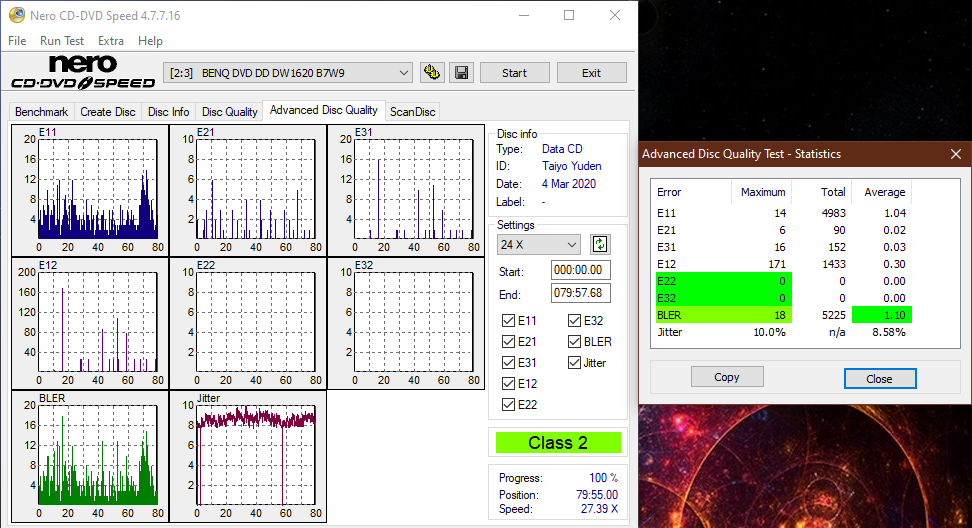Select the Advanced Disc Quality tab
Screen dimensions: 972x528
(324, 110)
